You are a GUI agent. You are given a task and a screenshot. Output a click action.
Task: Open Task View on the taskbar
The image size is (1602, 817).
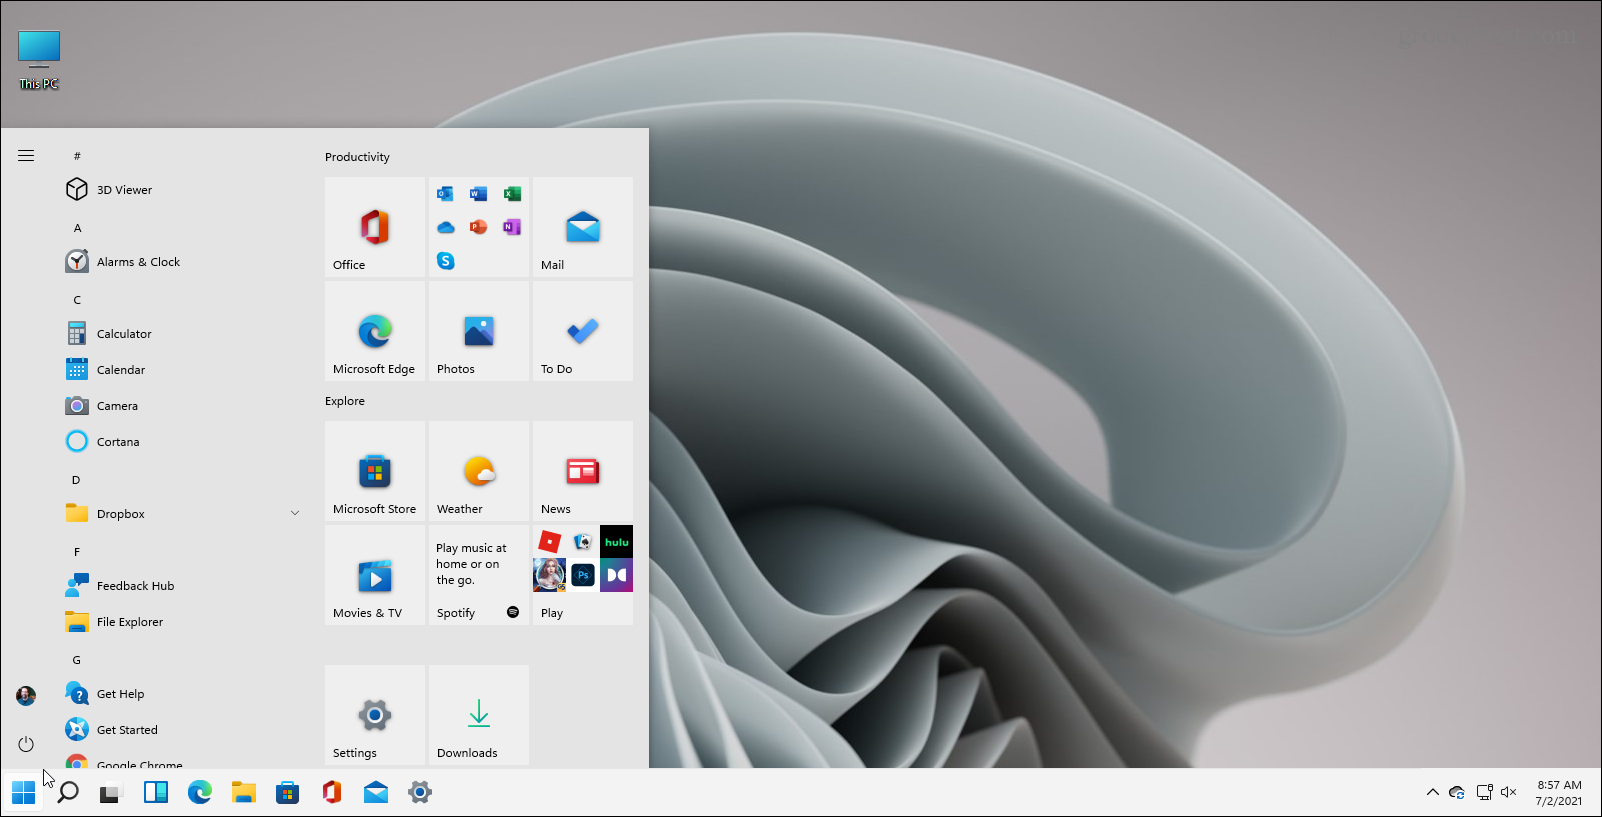pos(110,793)
